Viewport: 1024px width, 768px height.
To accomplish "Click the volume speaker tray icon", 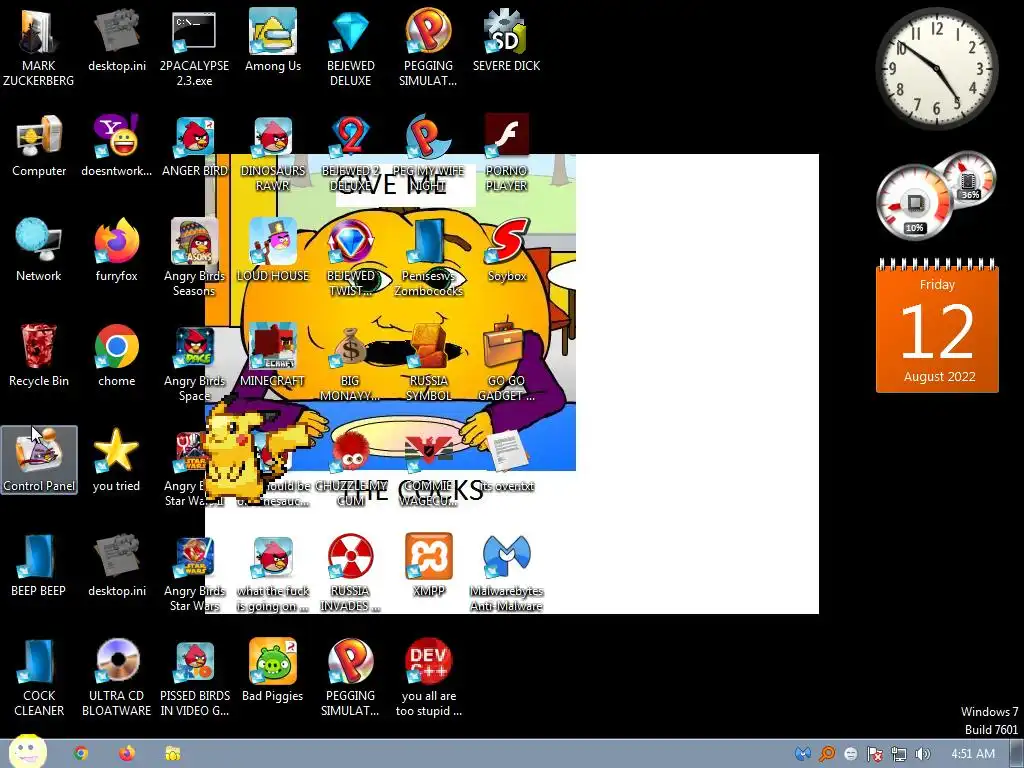I will (x=923, y=754).
